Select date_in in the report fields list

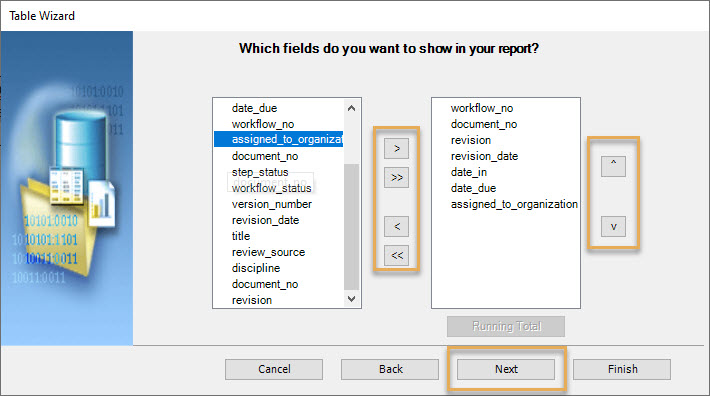click(469, 172)
